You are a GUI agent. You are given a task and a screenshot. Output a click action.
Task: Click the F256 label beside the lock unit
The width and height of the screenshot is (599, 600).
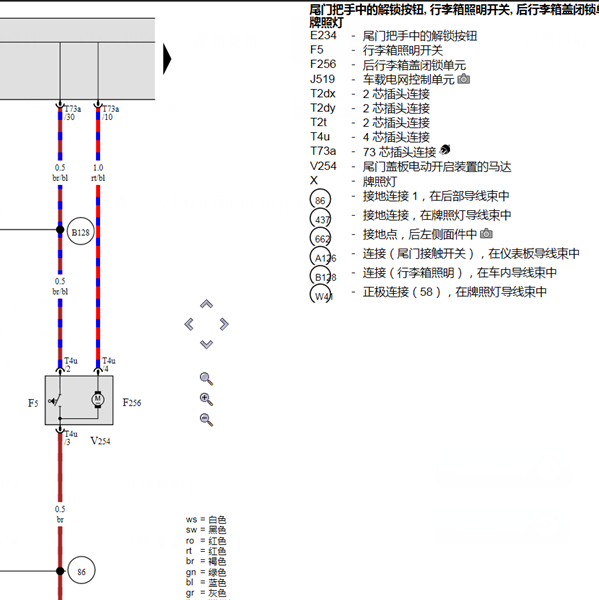(x=132, y=403)
